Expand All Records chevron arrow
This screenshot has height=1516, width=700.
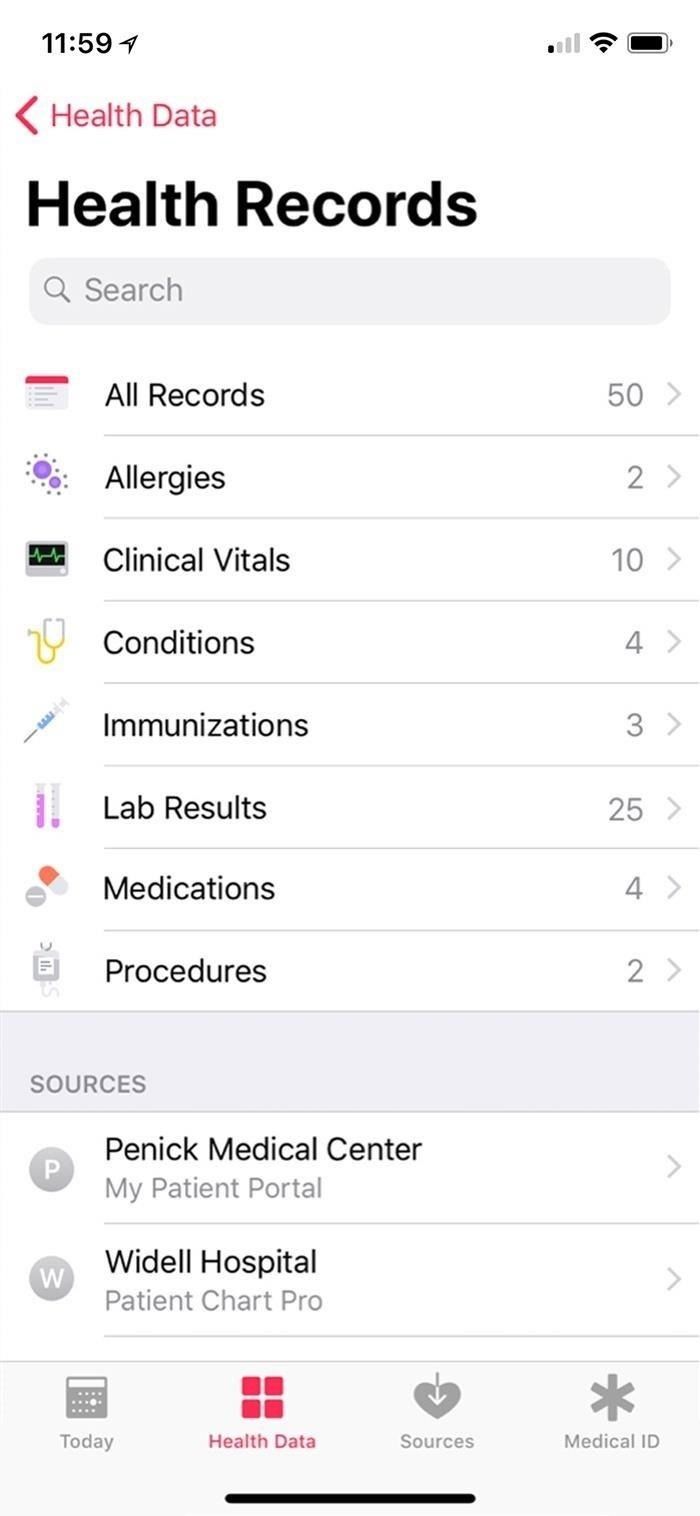[x=674, y=394]
